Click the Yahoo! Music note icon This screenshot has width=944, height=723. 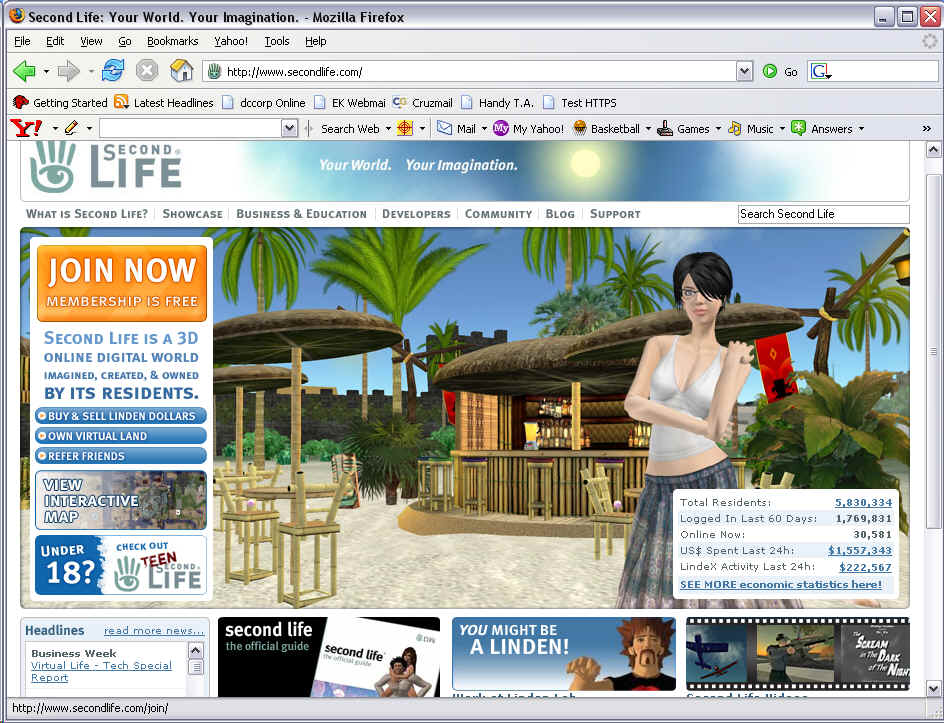[x=735, y=128]
